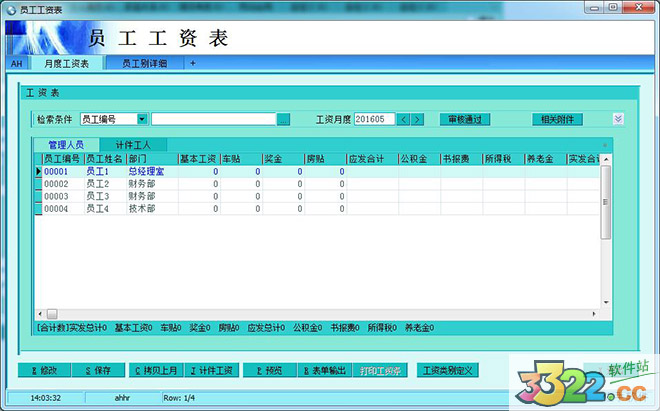Click the S 保存 button
This screenshot has height=411, width=660.
click(x=98, y=370)
